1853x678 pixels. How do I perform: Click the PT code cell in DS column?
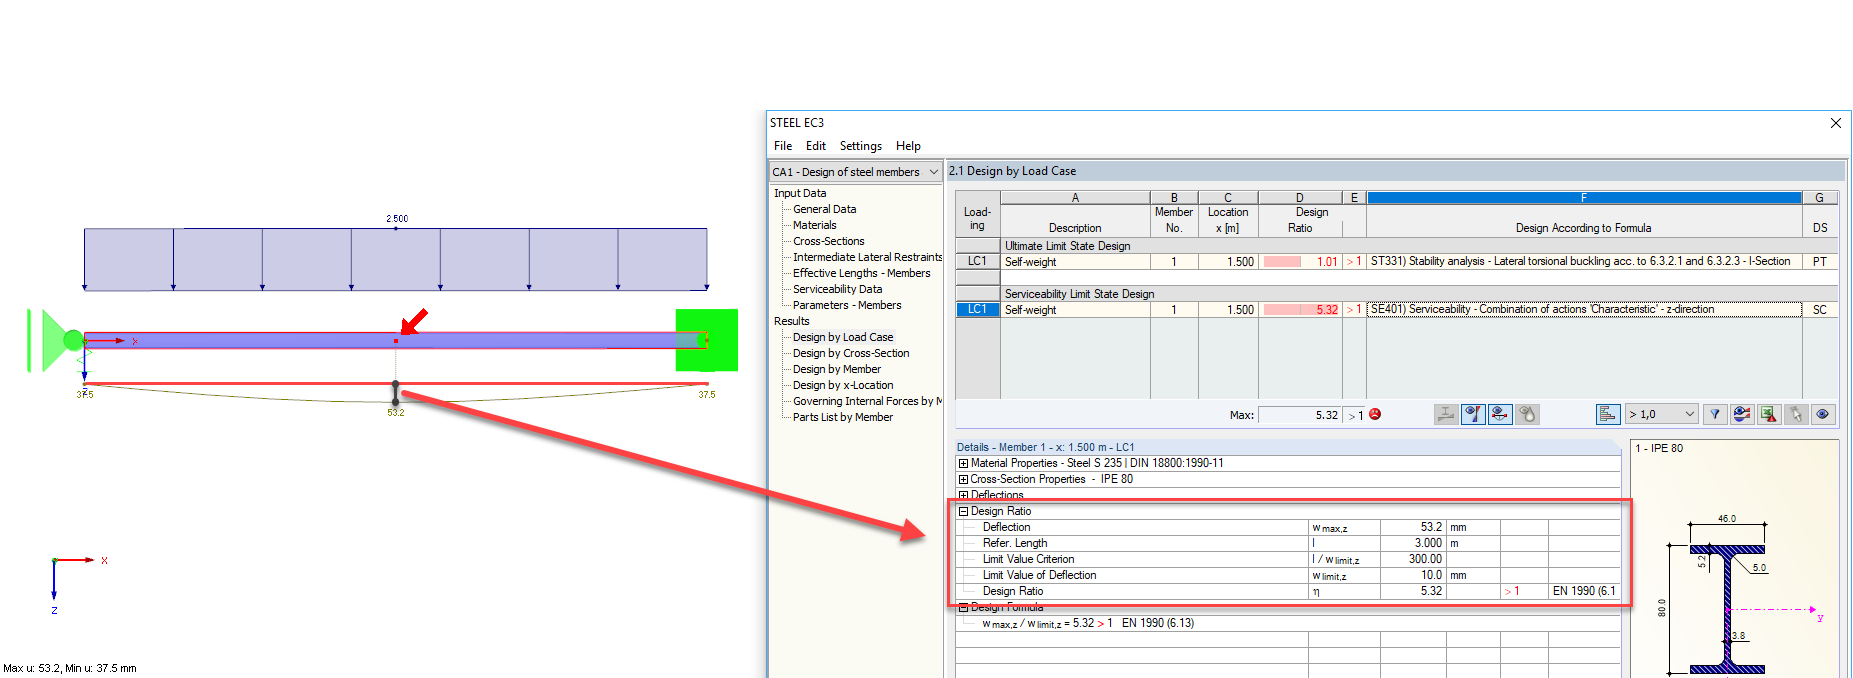point(1820,261)
